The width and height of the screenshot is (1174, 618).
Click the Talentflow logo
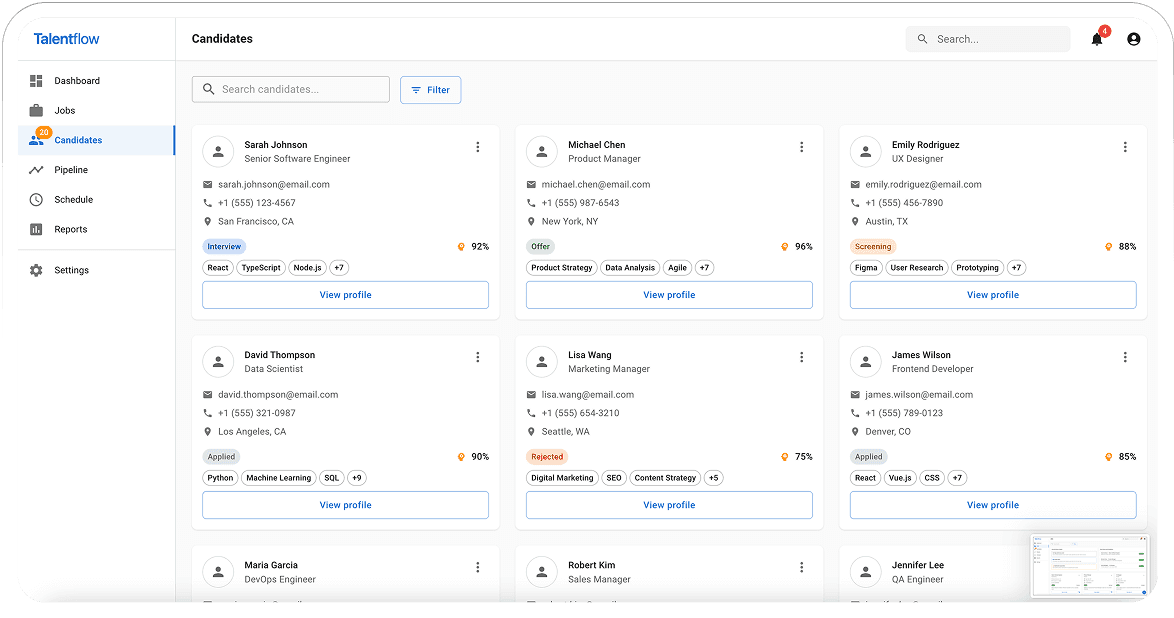click(66, 39)
